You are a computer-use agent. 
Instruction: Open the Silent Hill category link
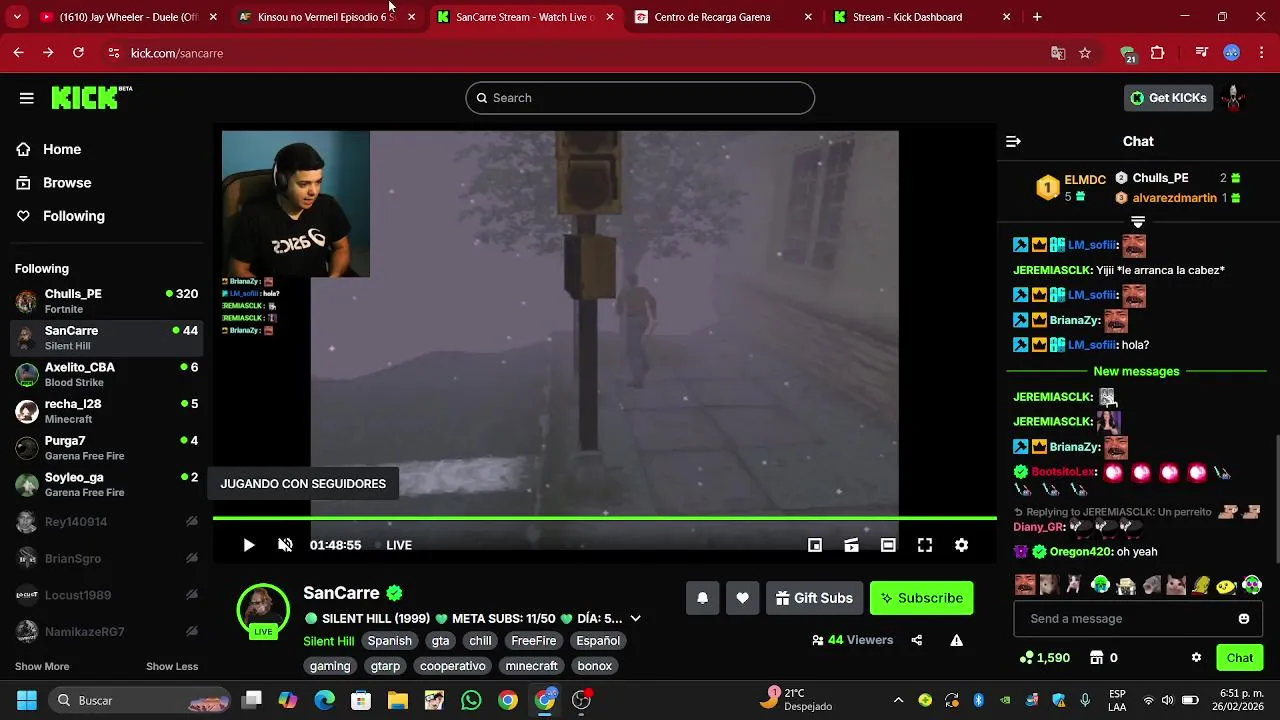pos(329,641)
